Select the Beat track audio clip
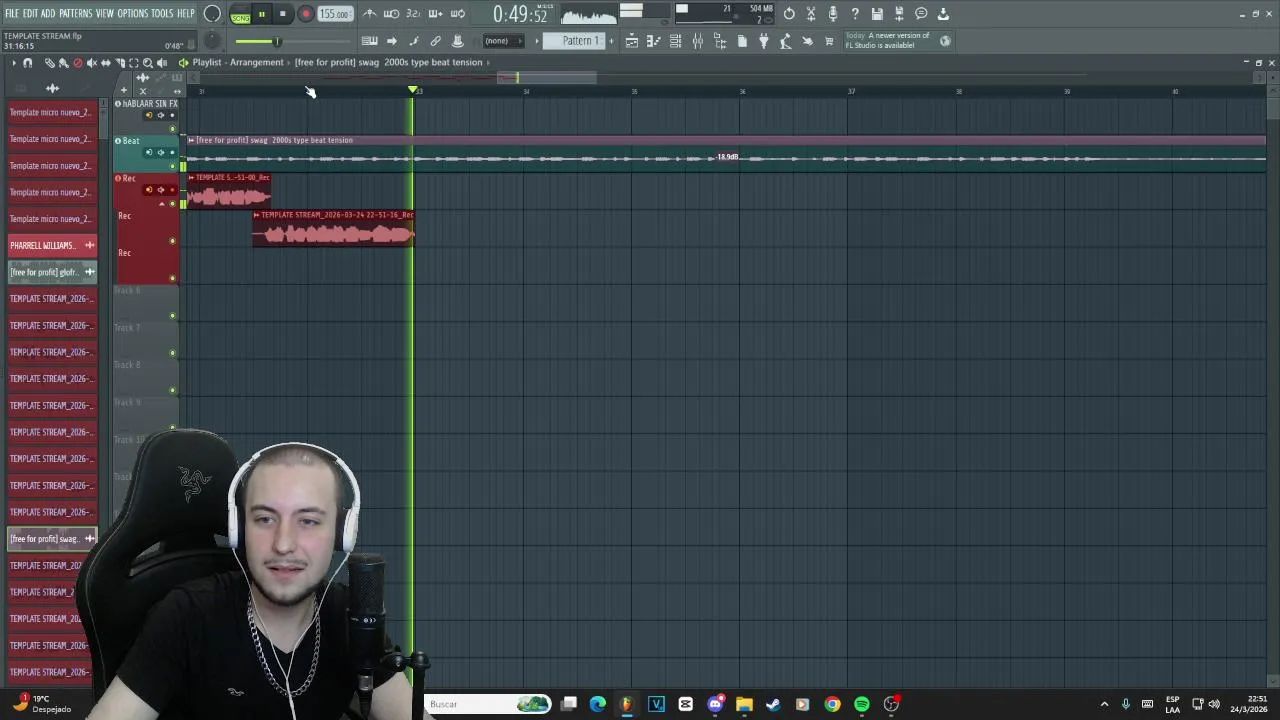Image resolution: width=1280 pixels, height=720 pixels. coord(726,153)
